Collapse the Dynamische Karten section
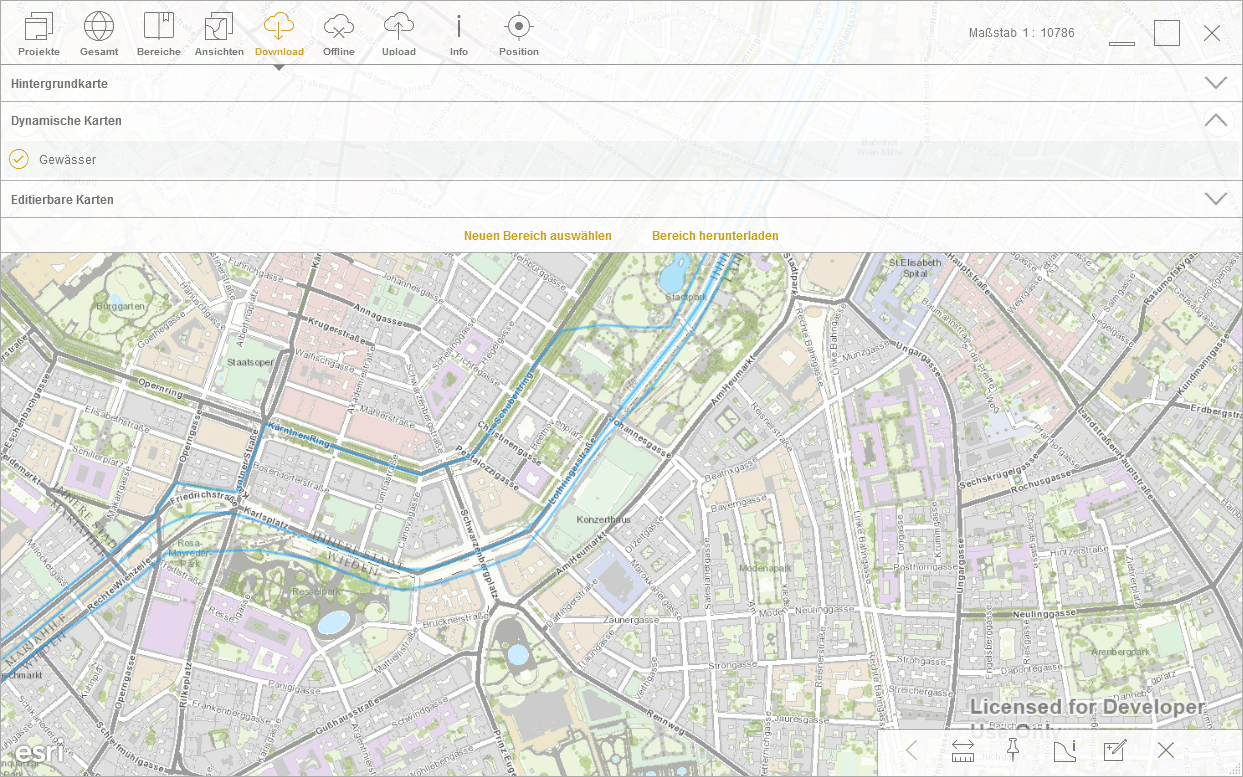 pos(1215,120)
